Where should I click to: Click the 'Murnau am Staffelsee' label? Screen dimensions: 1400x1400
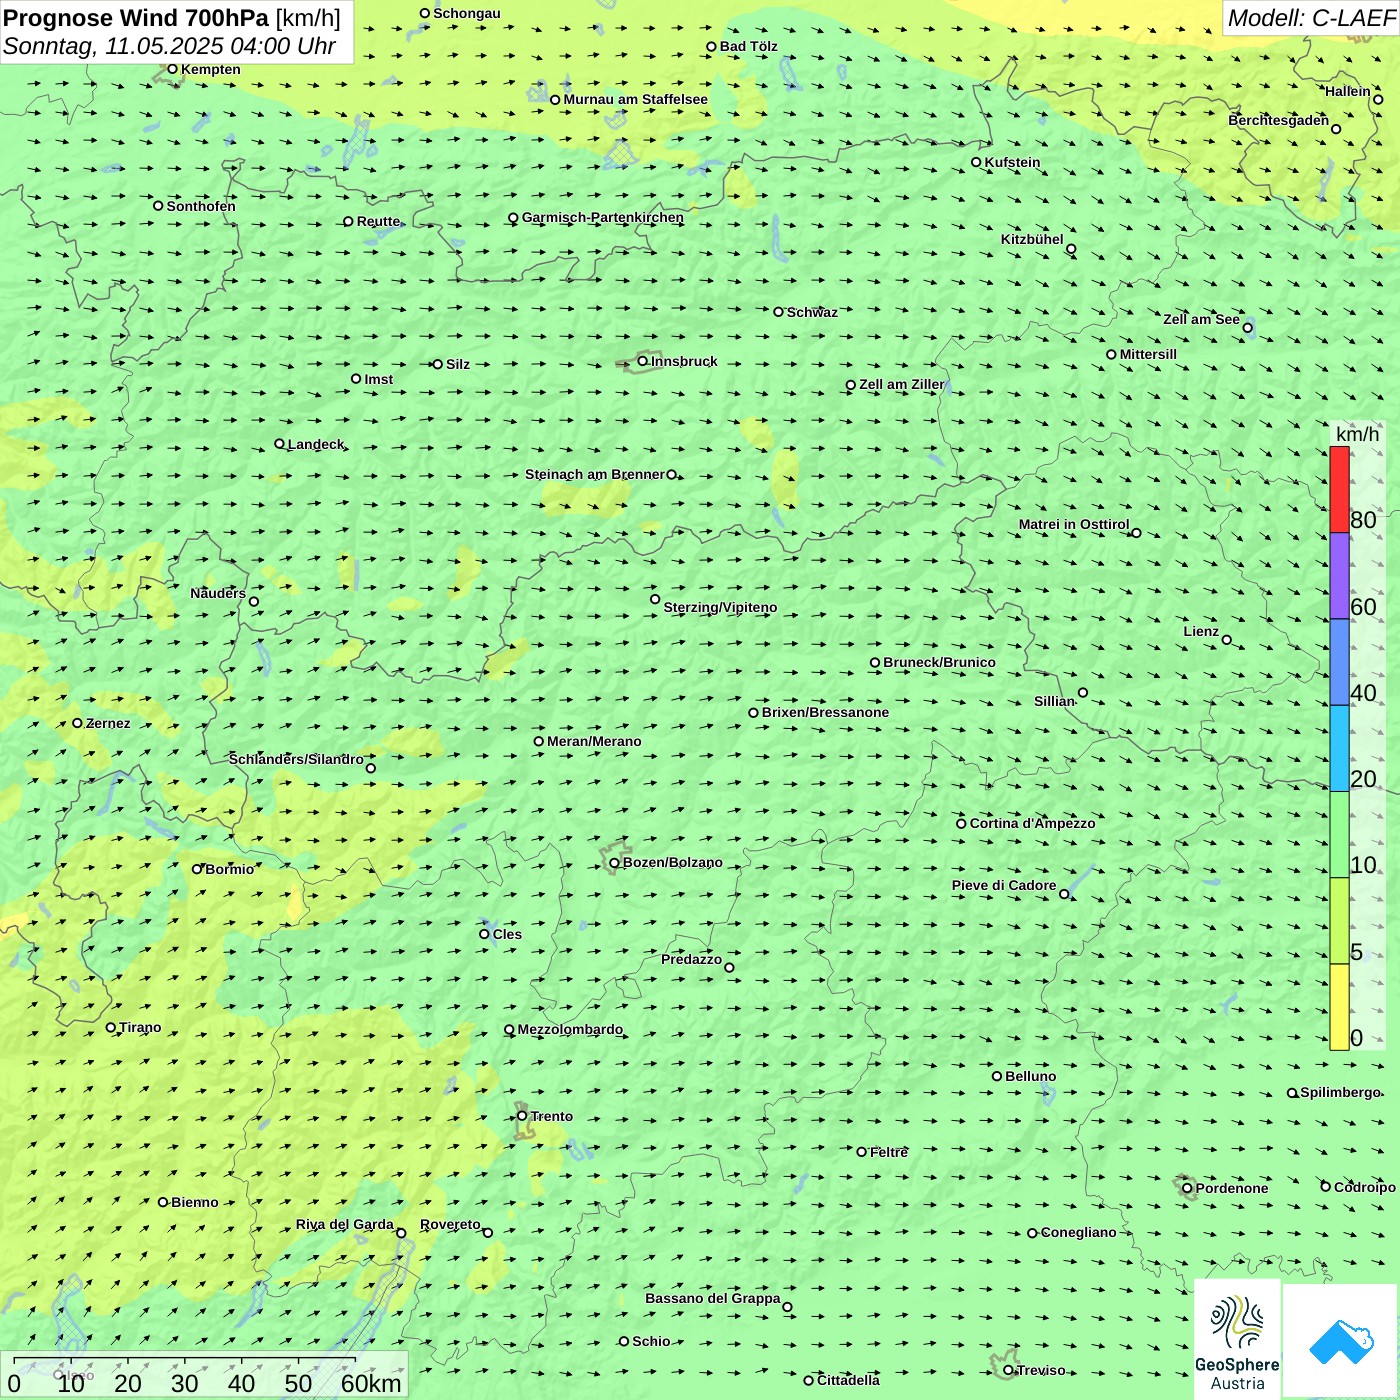click(x=635, y=99)
